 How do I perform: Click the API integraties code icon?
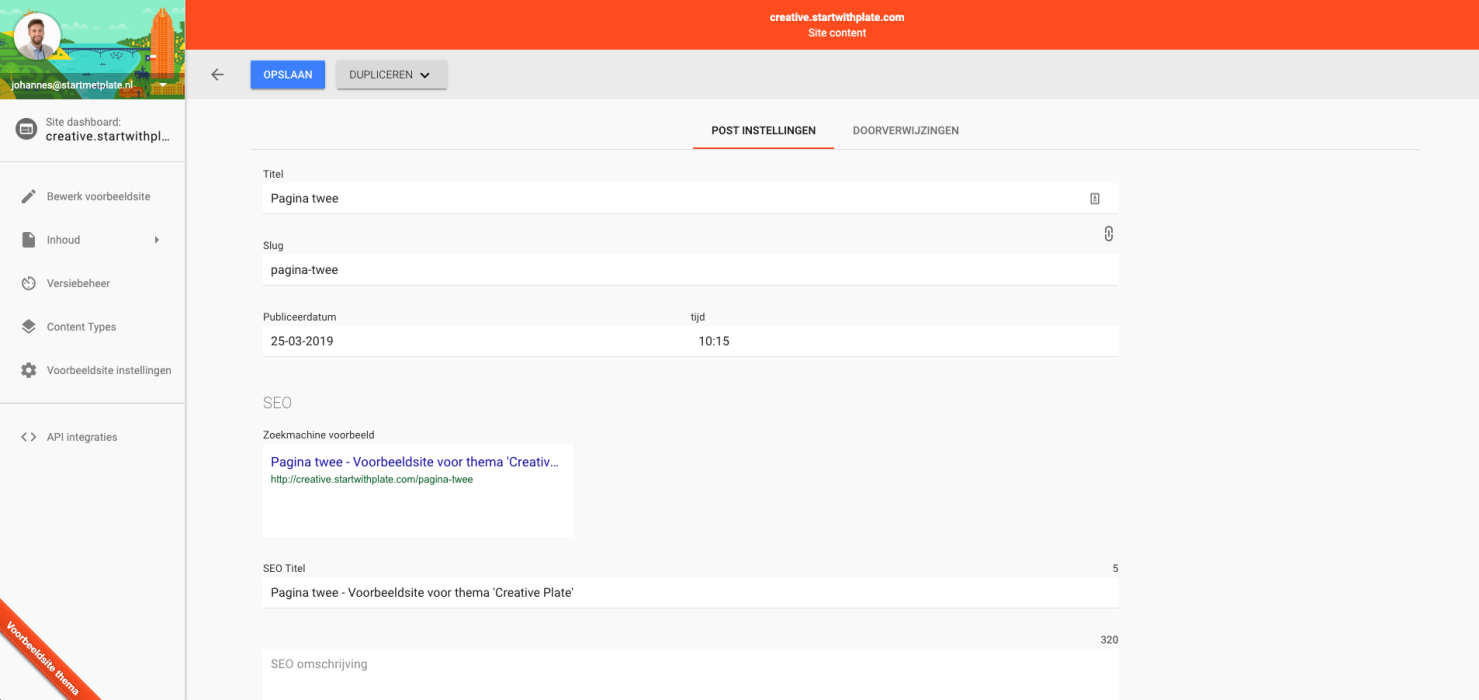(29, 437)
